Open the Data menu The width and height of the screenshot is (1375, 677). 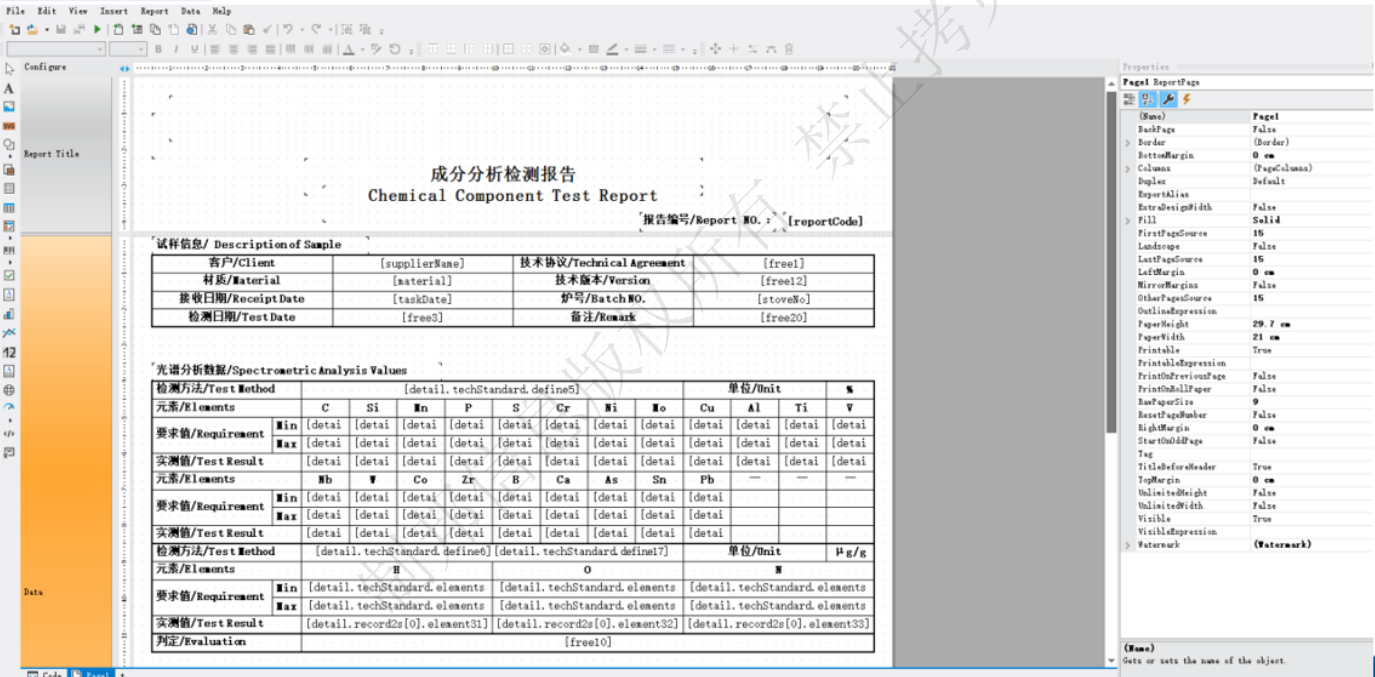pyautogui.click(x=190, y=11)
